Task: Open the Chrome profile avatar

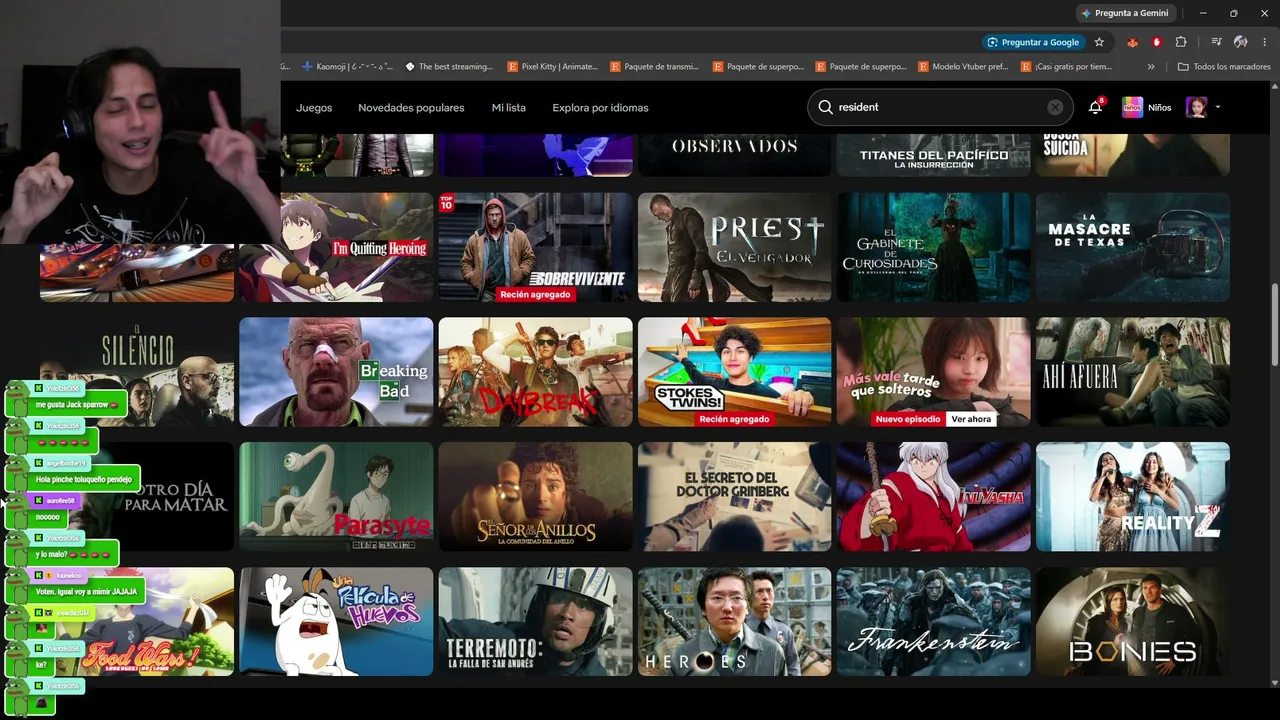Action: pyautogui.click(x=1240, y=42)
